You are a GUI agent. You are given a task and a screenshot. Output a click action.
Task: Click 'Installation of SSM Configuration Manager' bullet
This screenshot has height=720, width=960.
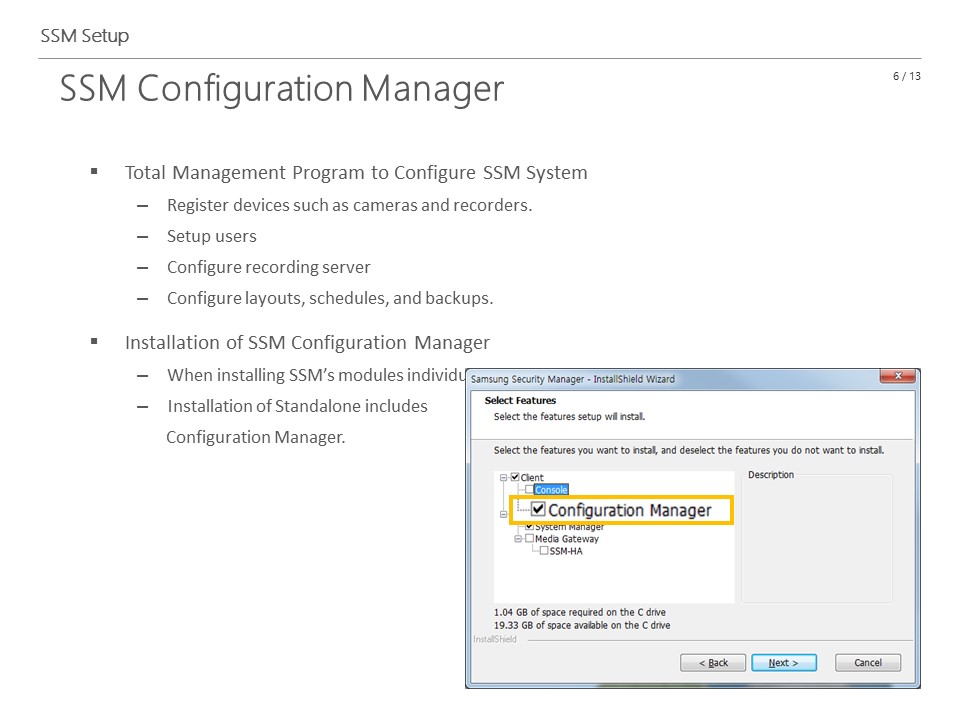307,343
